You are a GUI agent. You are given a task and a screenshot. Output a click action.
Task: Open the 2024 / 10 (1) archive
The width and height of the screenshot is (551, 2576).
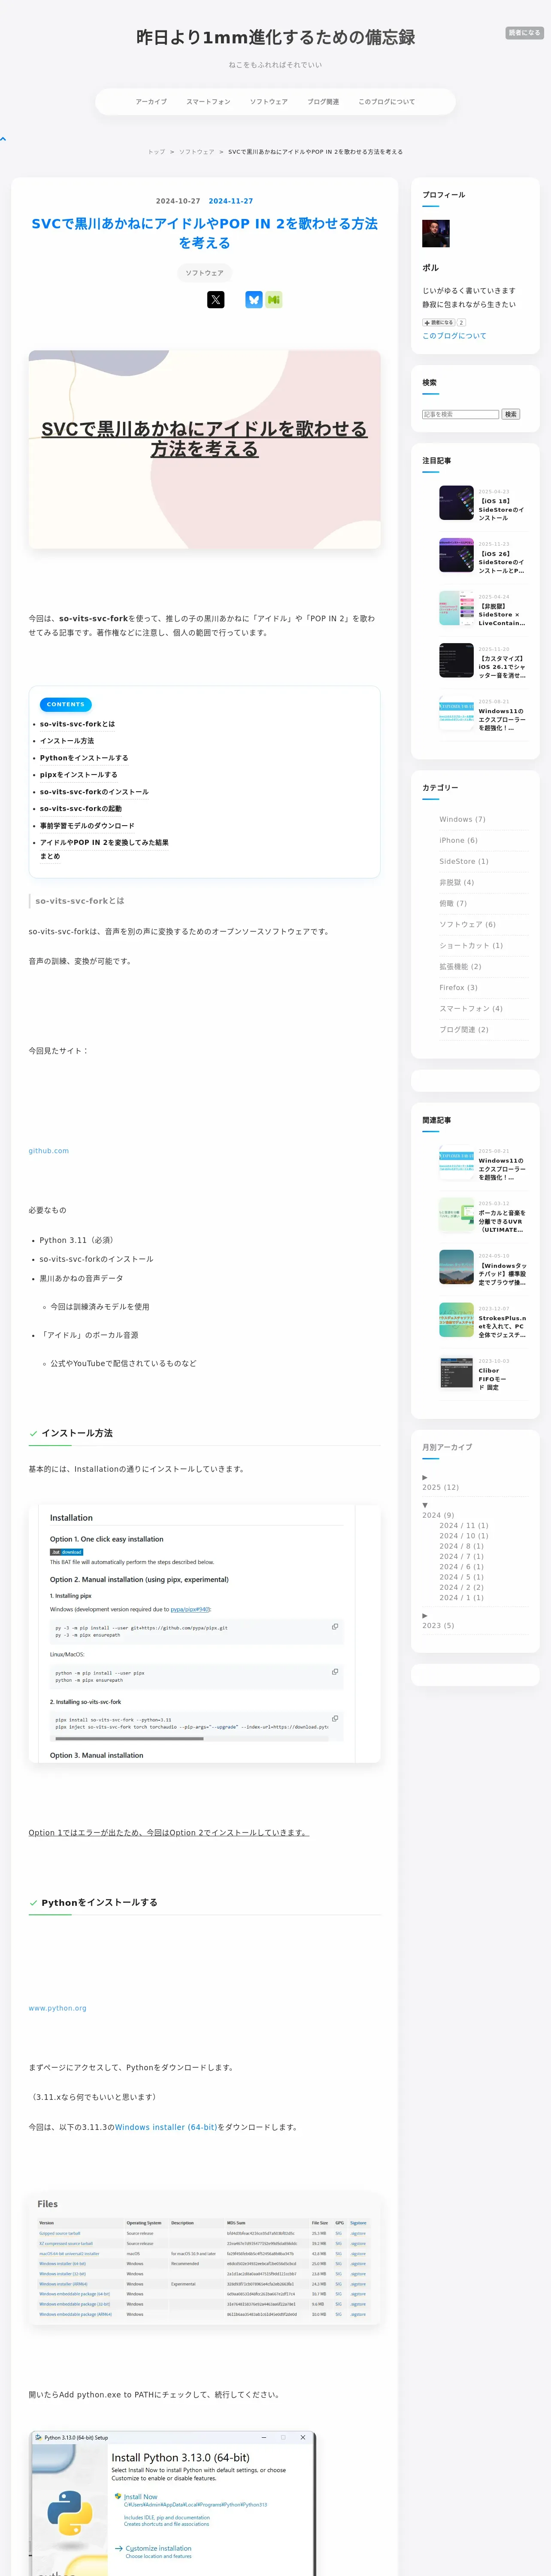coord(464,1536)
